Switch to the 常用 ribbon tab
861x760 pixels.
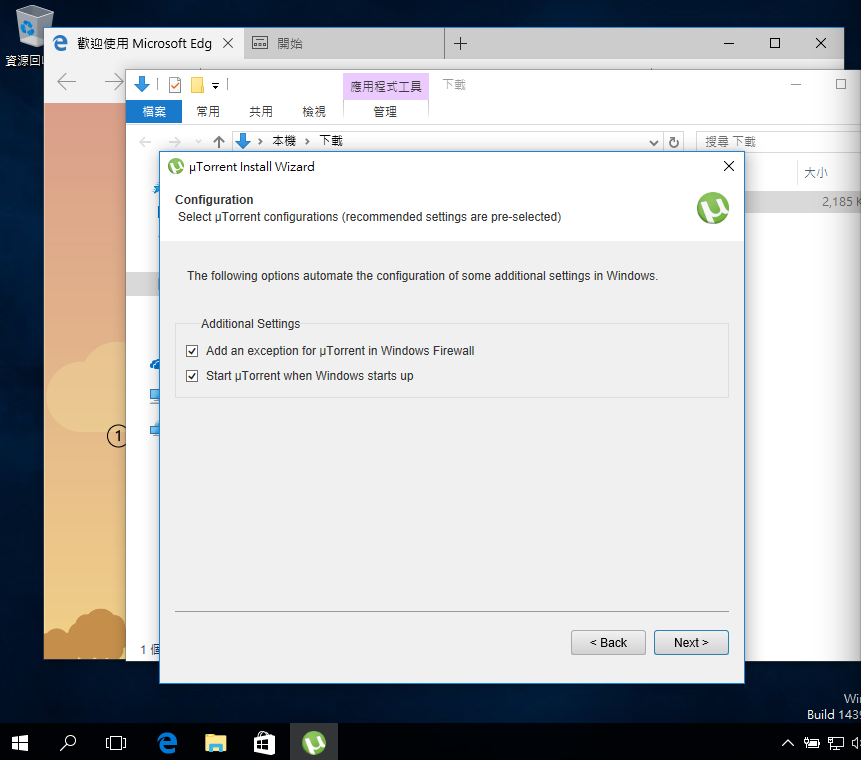tap(208, 112)
